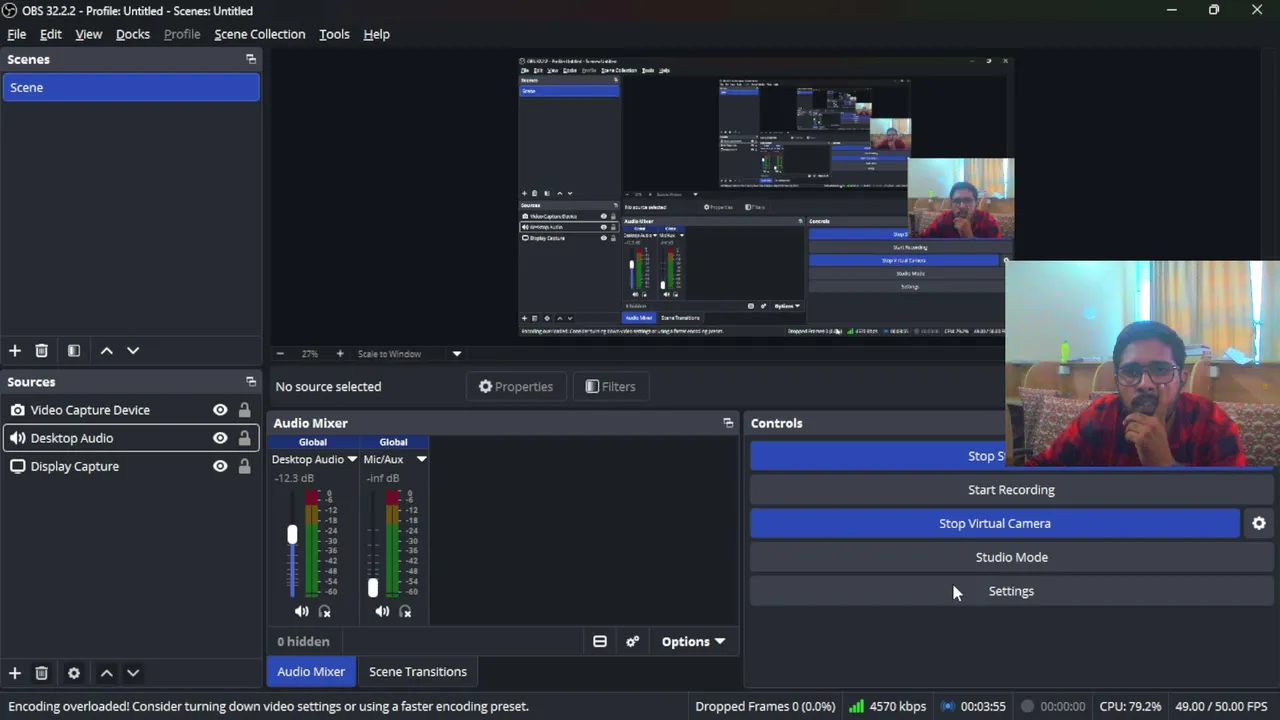Click the OBS logo in the title bar
1280x720 pixels.
(x=9, y=10)
